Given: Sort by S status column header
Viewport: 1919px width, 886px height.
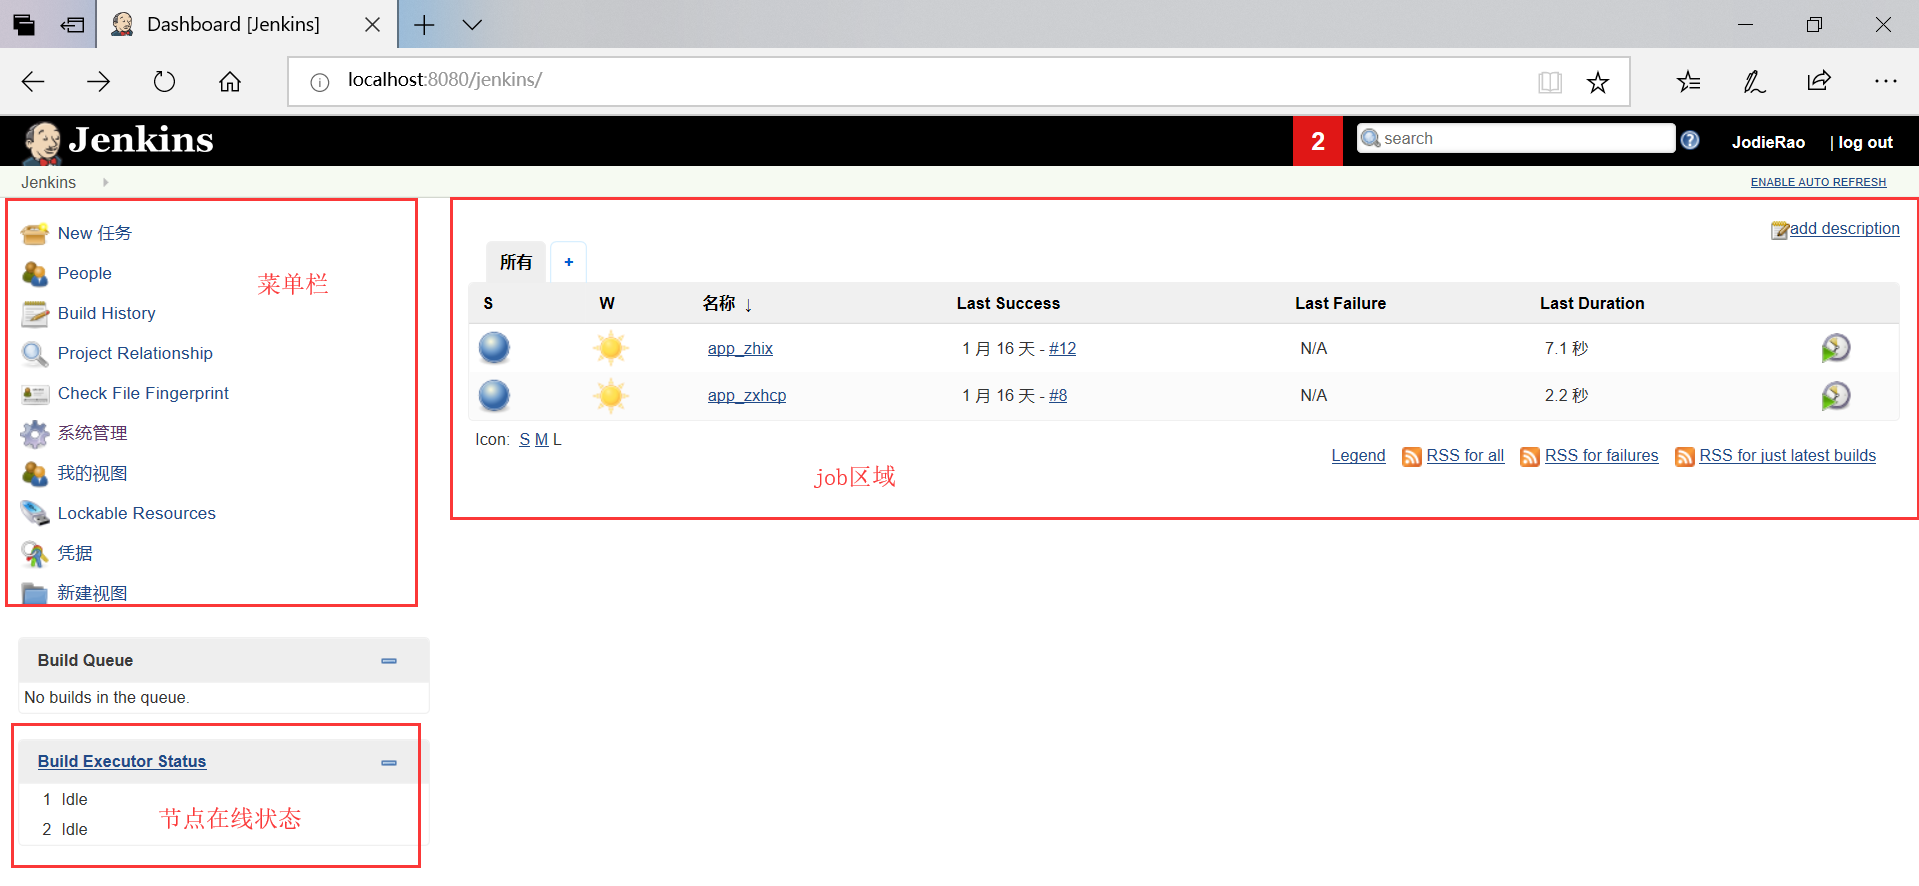Looking at the screenshot, I should pos(488,303).
